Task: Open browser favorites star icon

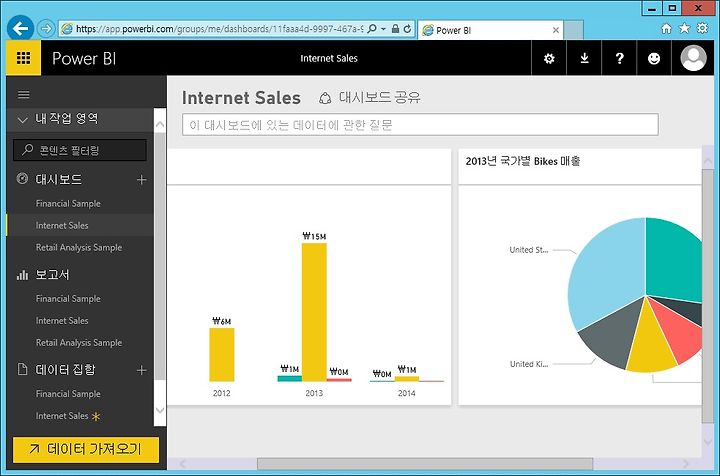Action: [x=684, y=28]
